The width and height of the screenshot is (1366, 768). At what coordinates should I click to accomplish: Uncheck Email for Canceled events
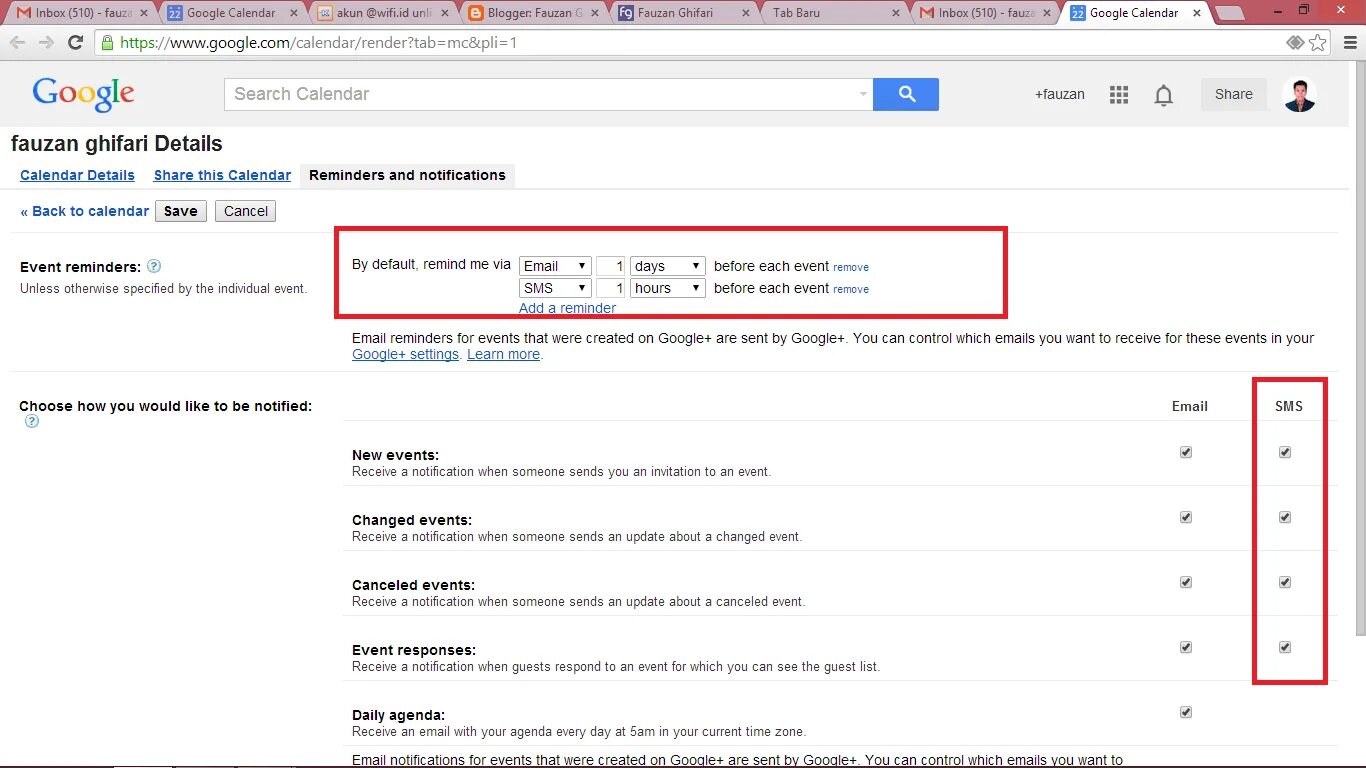tap(1186, 582)
